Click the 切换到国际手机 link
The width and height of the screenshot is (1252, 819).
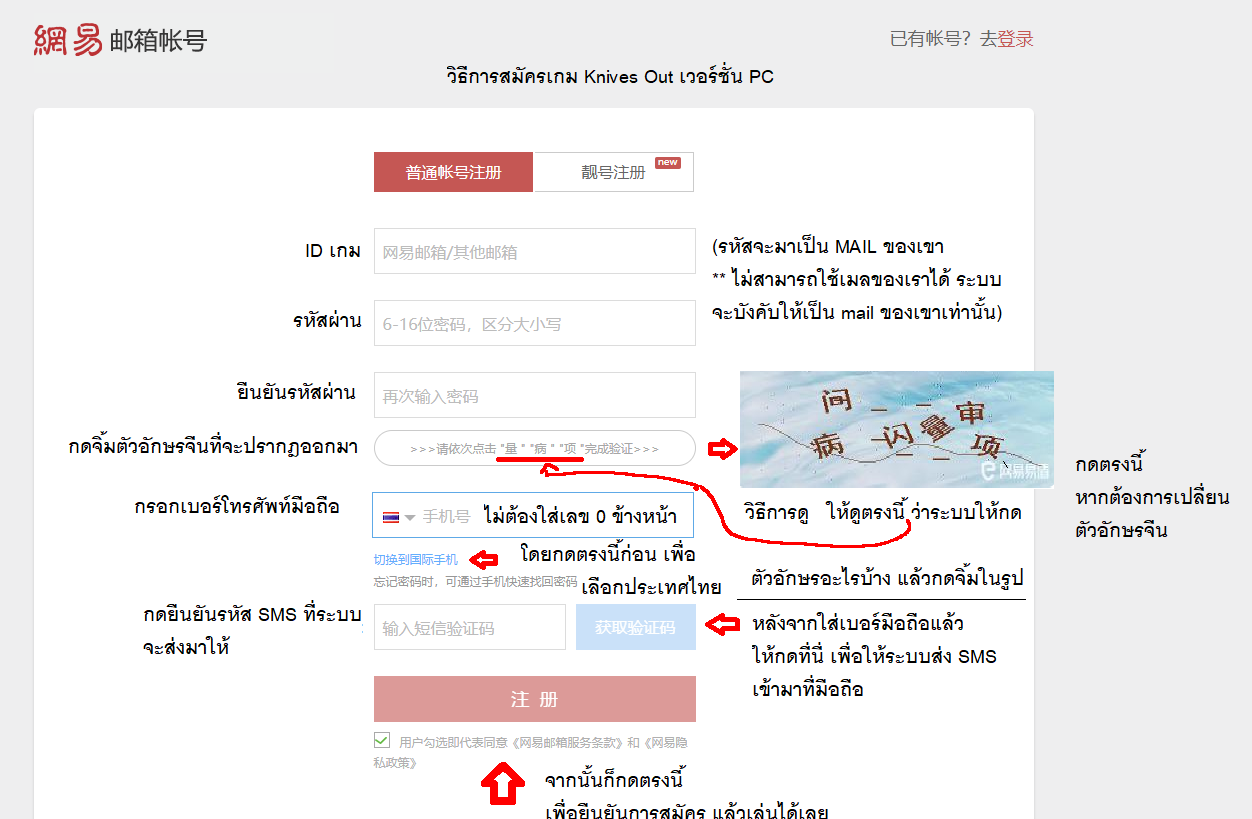416,560
